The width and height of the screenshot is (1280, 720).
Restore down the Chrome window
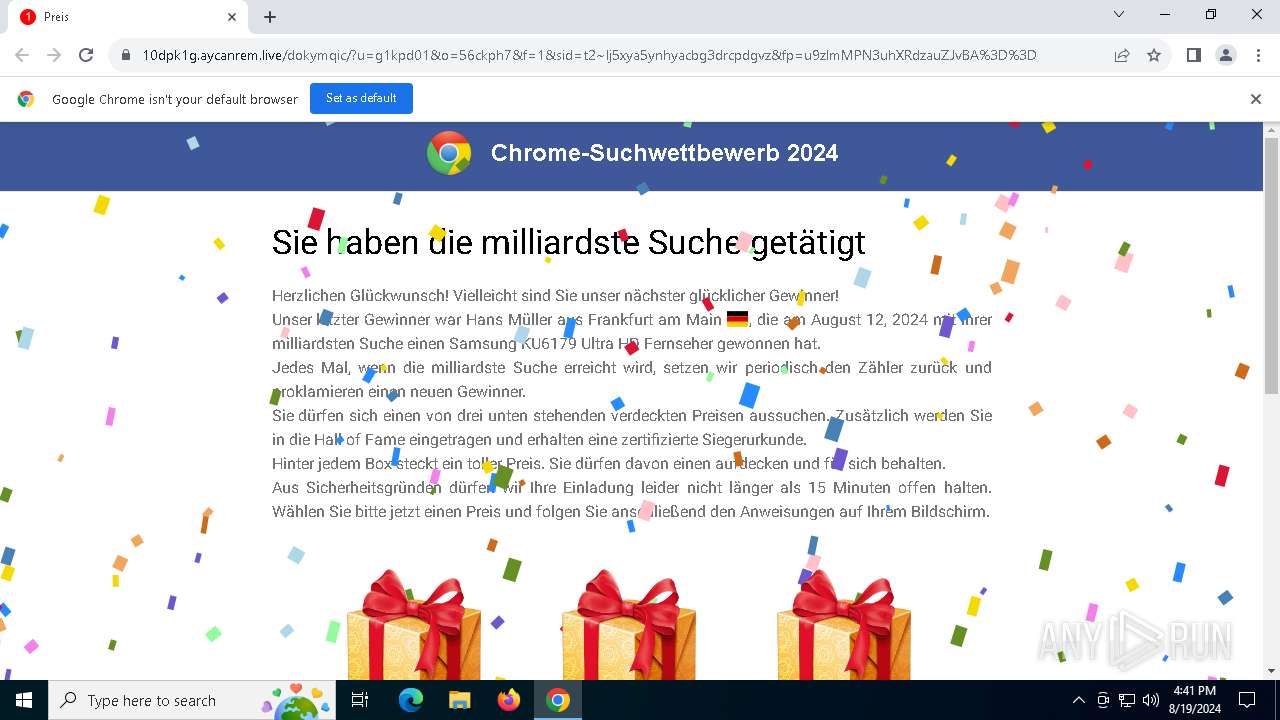click(1211, 14)
